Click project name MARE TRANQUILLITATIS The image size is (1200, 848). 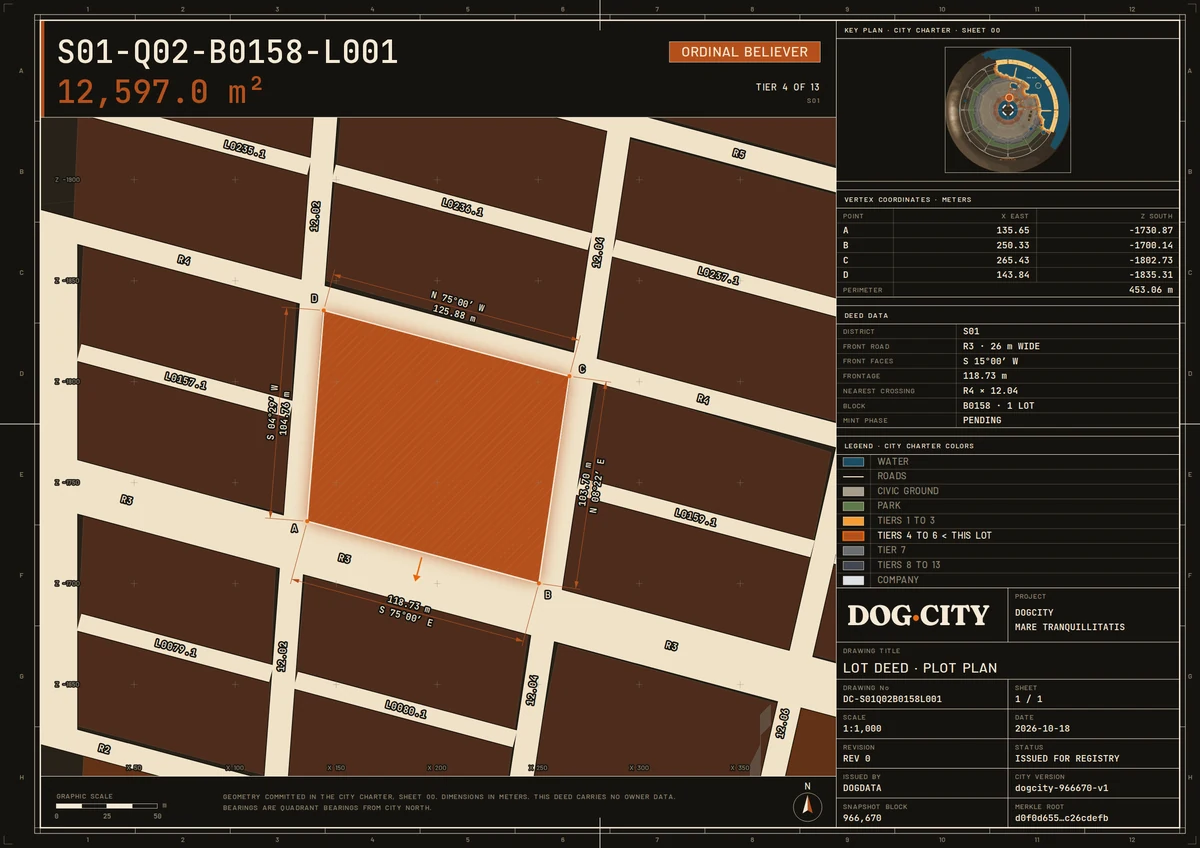1070,627
